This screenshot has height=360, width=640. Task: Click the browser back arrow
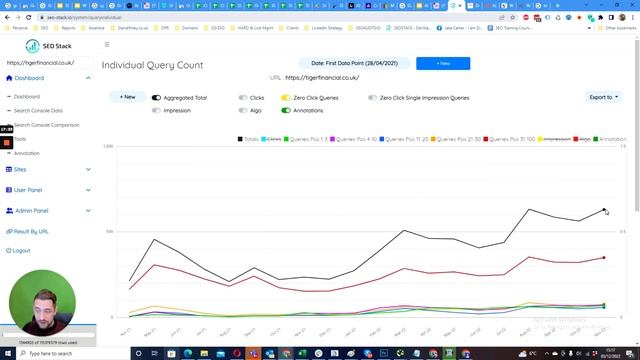tap(7, 18)
